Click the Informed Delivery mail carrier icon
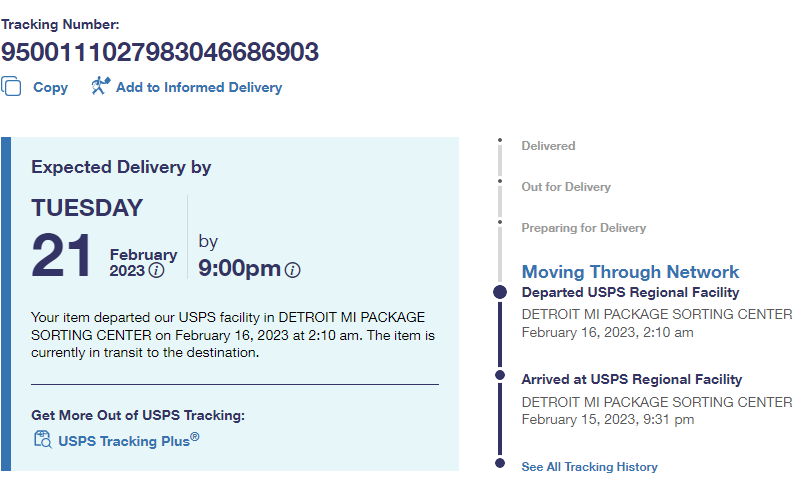 pos(99,86)
